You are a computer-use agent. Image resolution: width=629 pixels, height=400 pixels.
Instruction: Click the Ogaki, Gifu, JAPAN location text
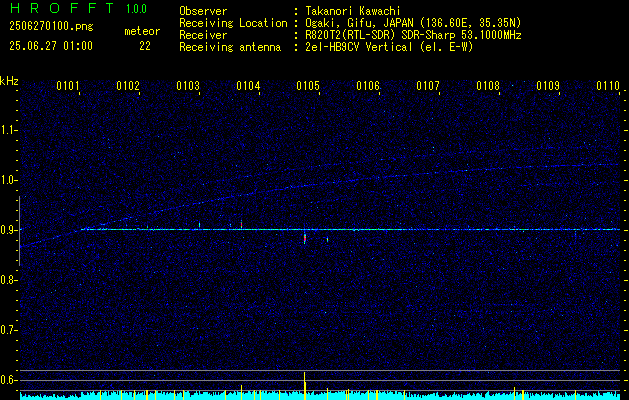click(x=413, y=23)
